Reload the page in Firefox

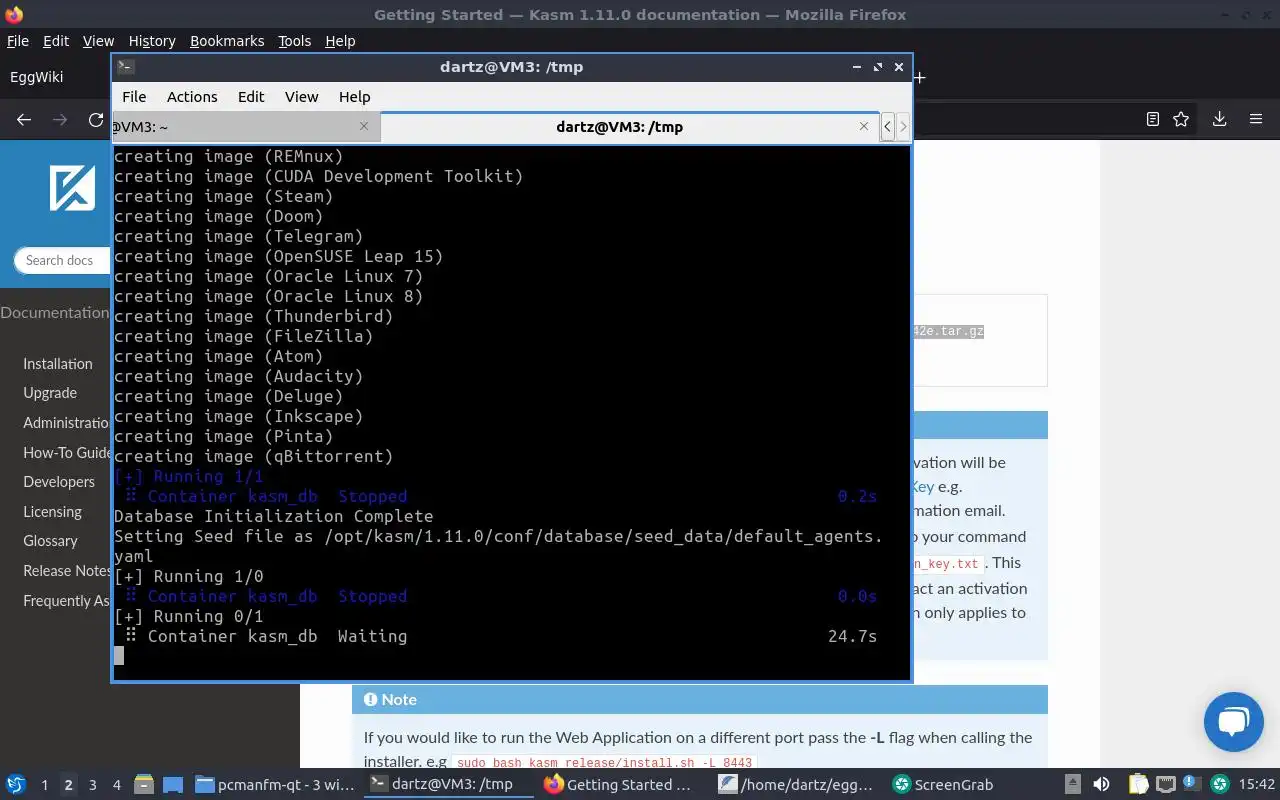pyautogui.click(x=96, y=119)
